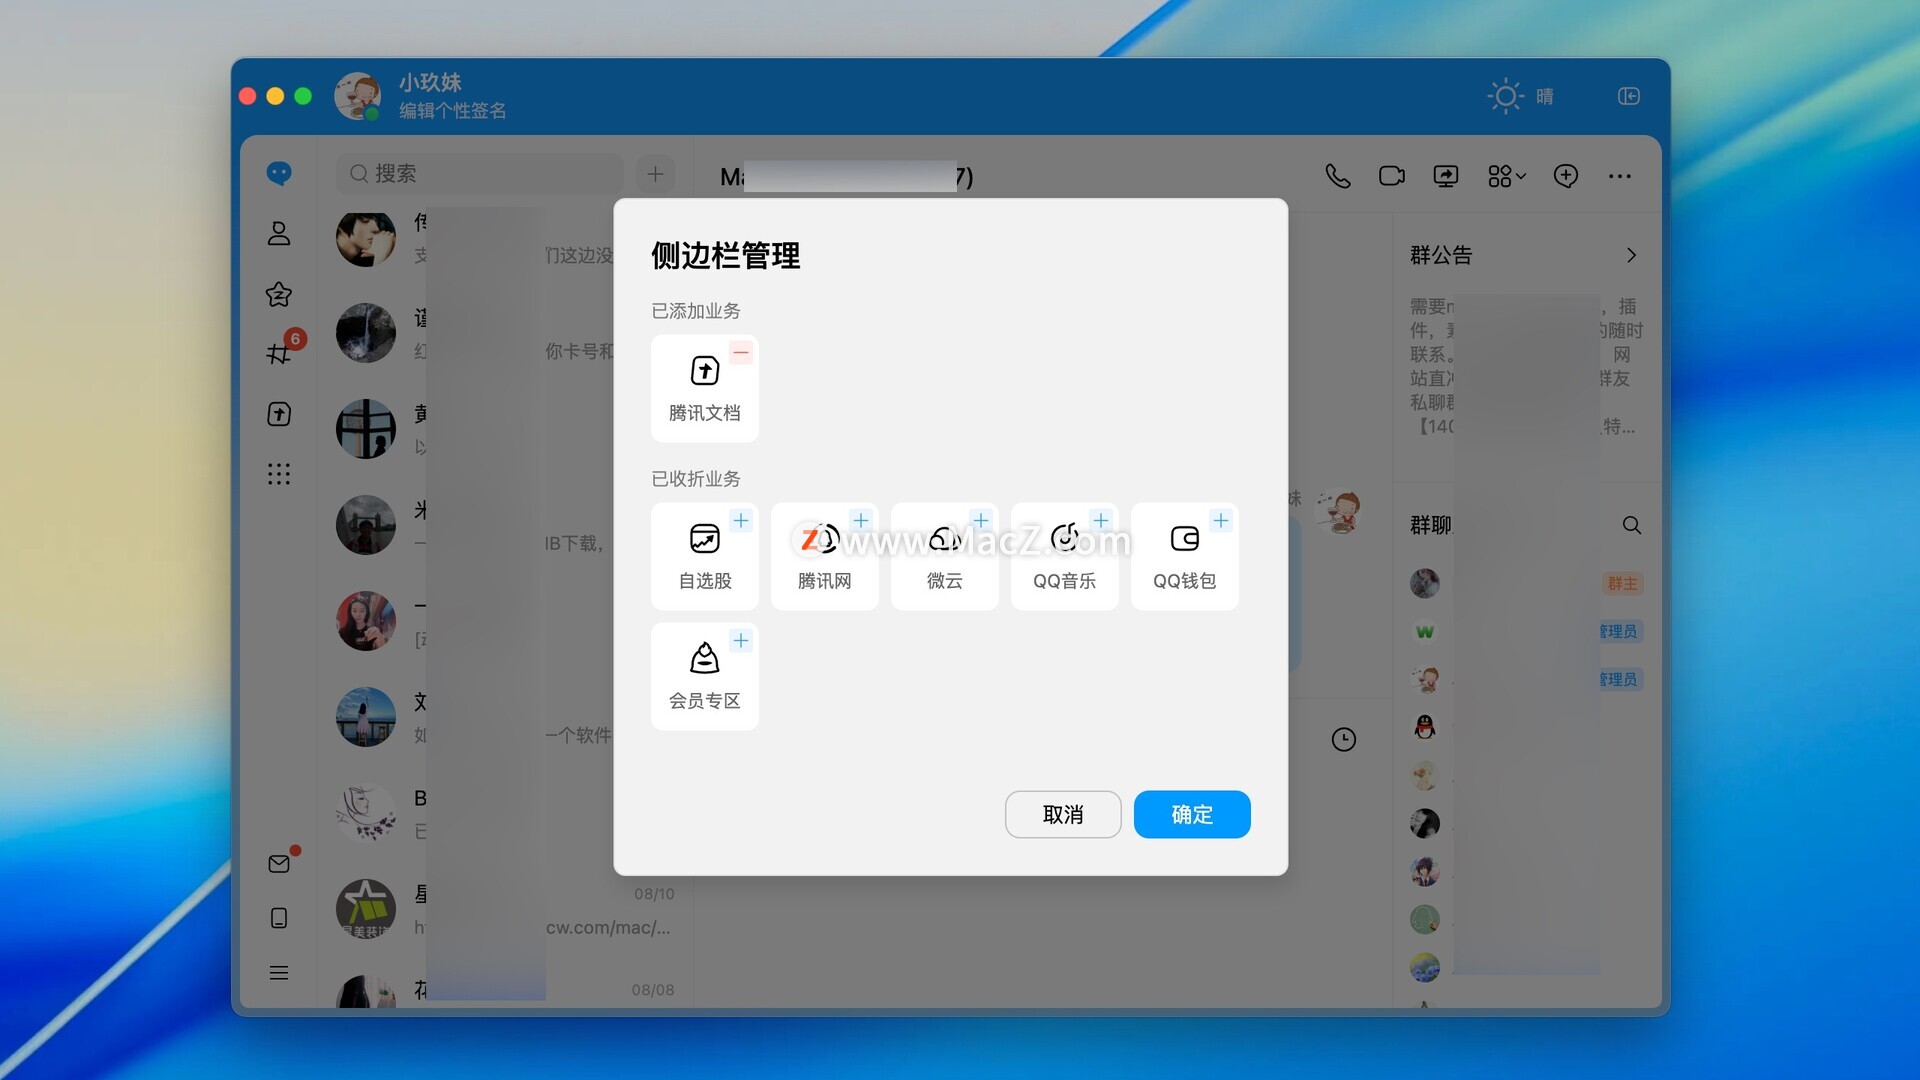Start a voice call with the phone icon
1920x1080 pixels.
pos(1337,176)
